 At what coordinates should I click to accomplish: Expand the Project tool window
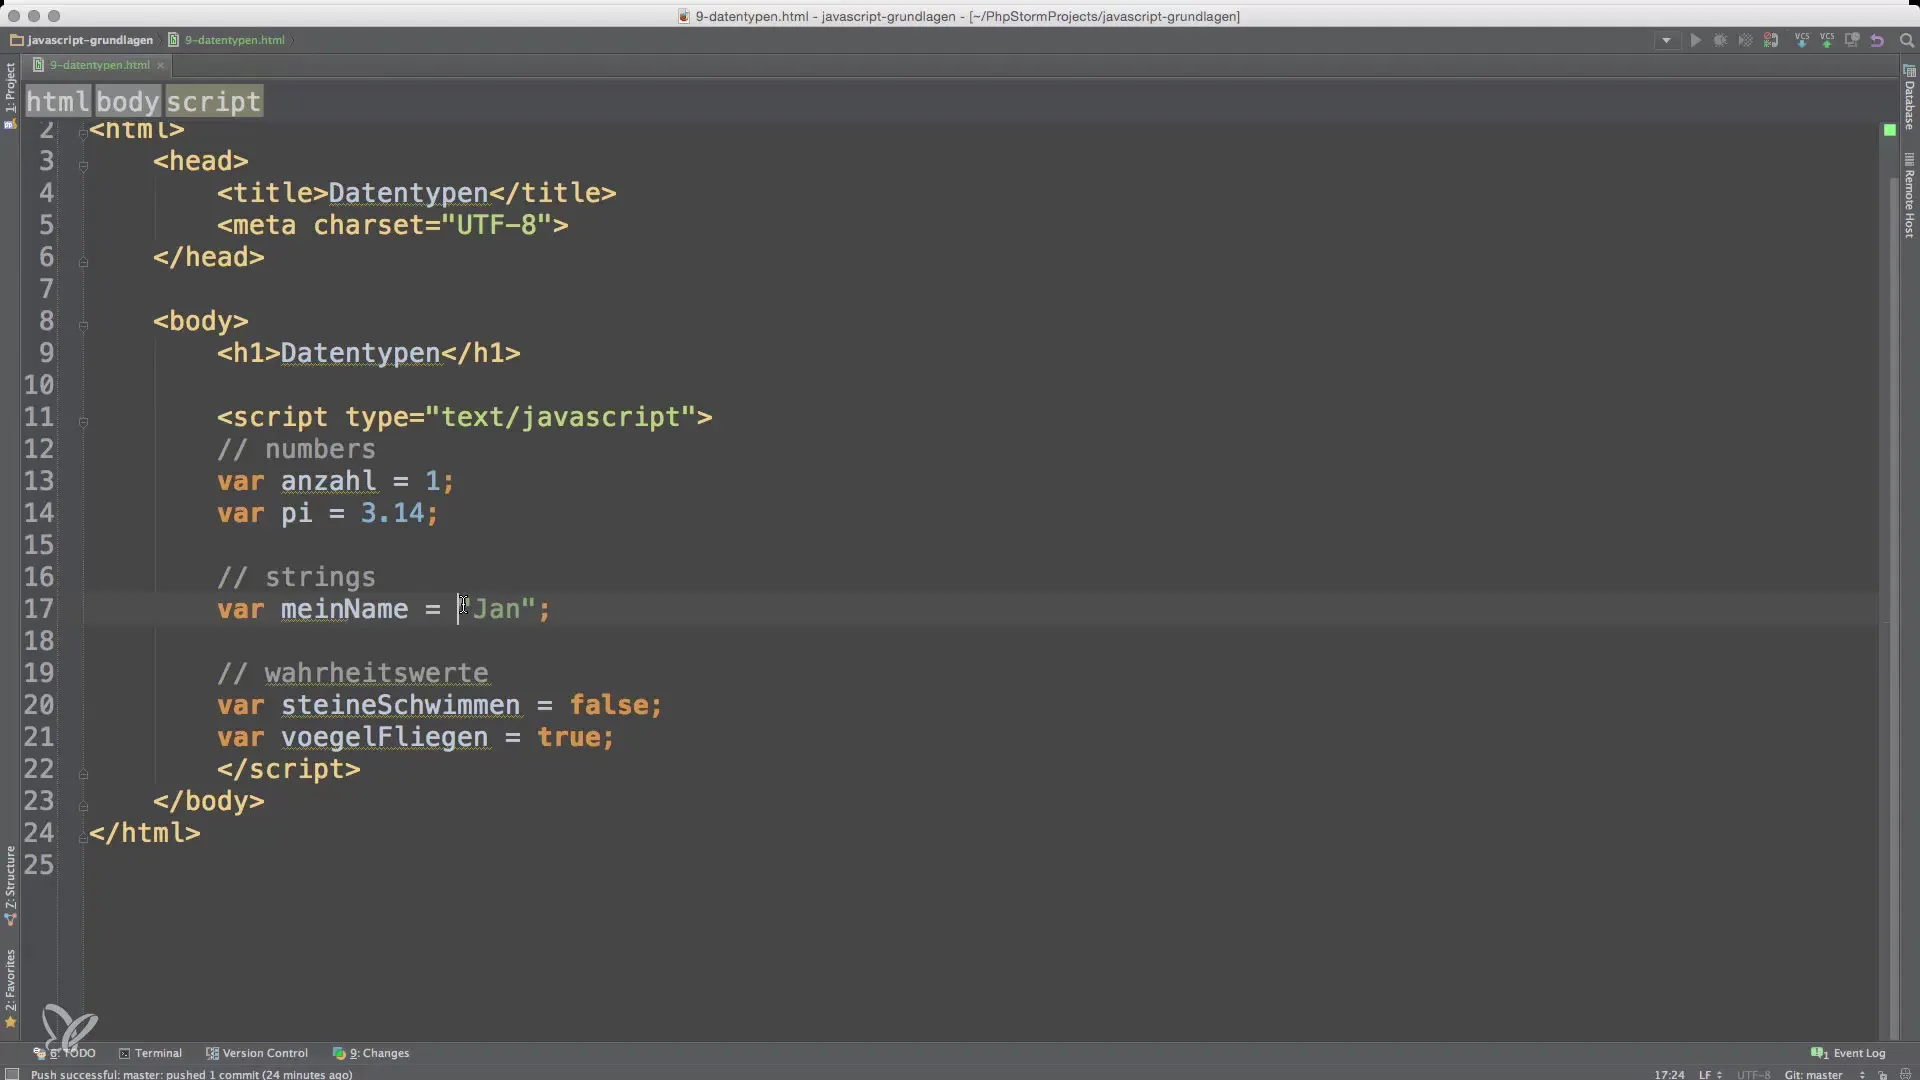(10, 94)
